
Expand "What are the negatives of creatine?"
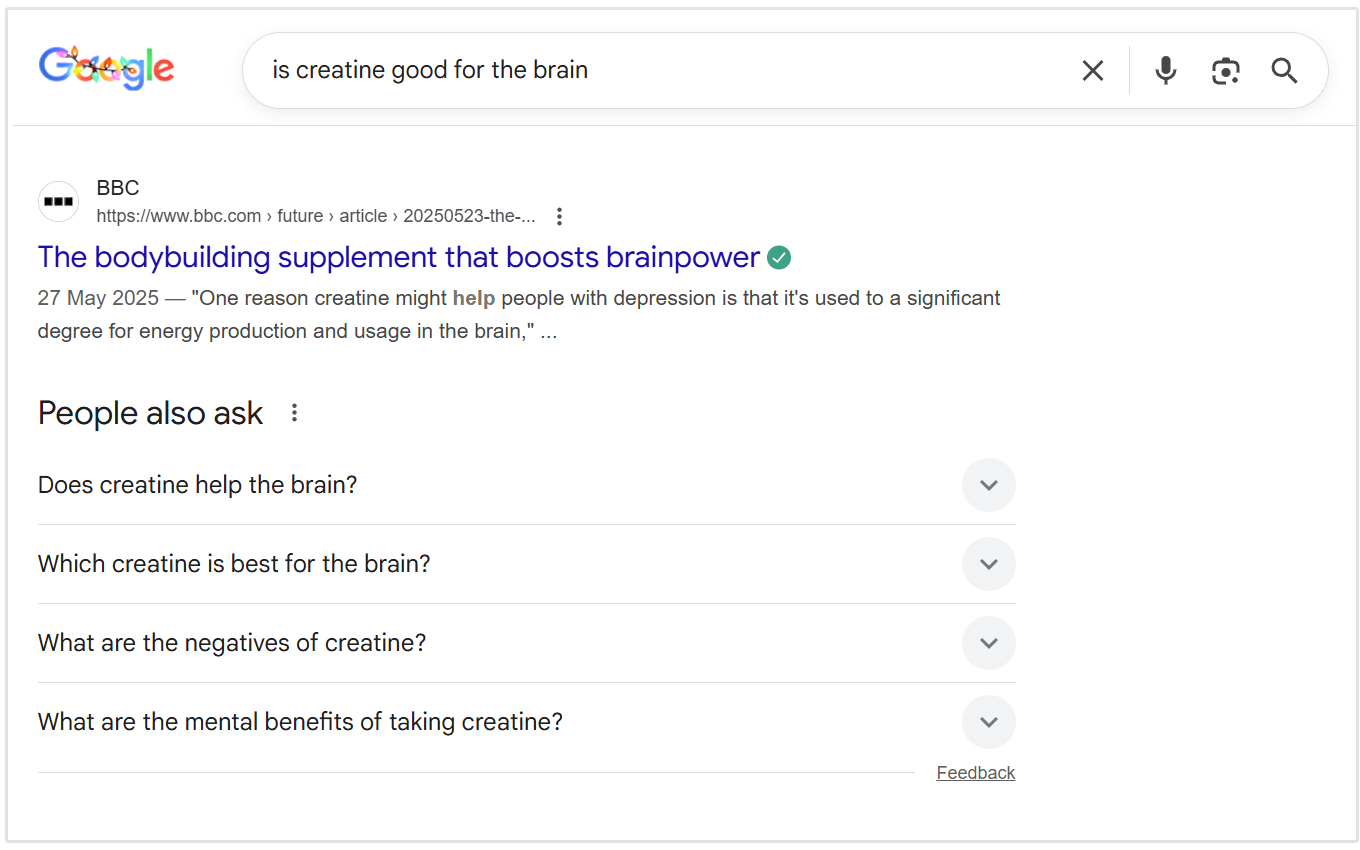988,643
